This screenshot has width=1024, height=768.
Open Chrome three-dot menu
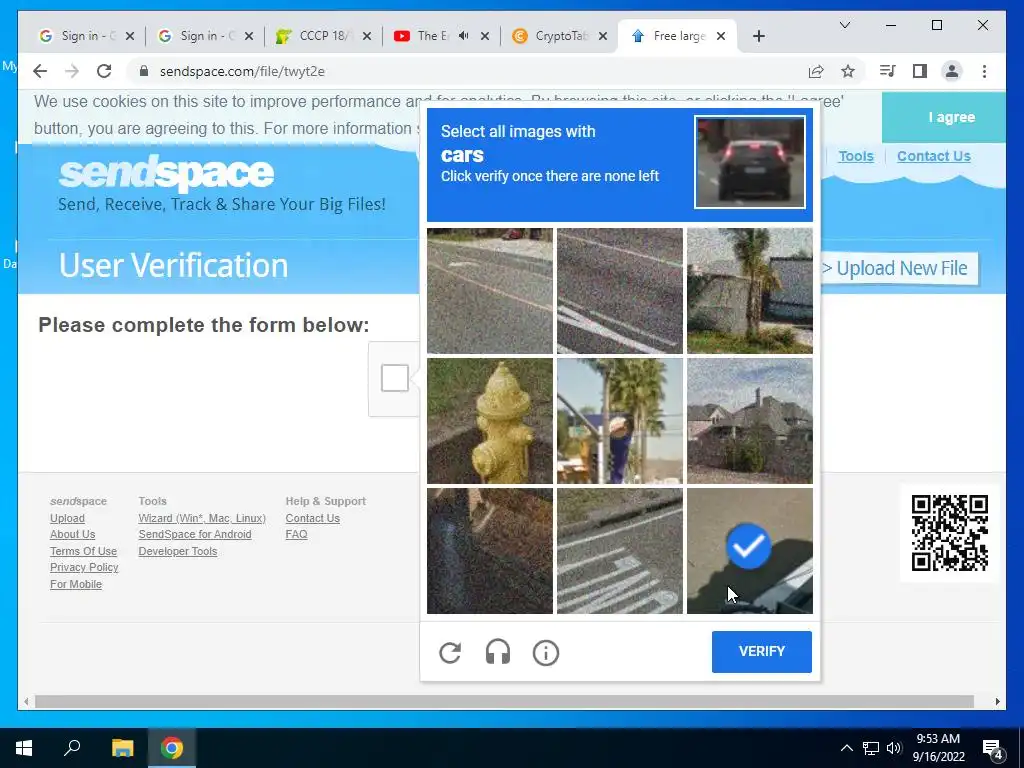pyautogui.click(x=984, y=71)
